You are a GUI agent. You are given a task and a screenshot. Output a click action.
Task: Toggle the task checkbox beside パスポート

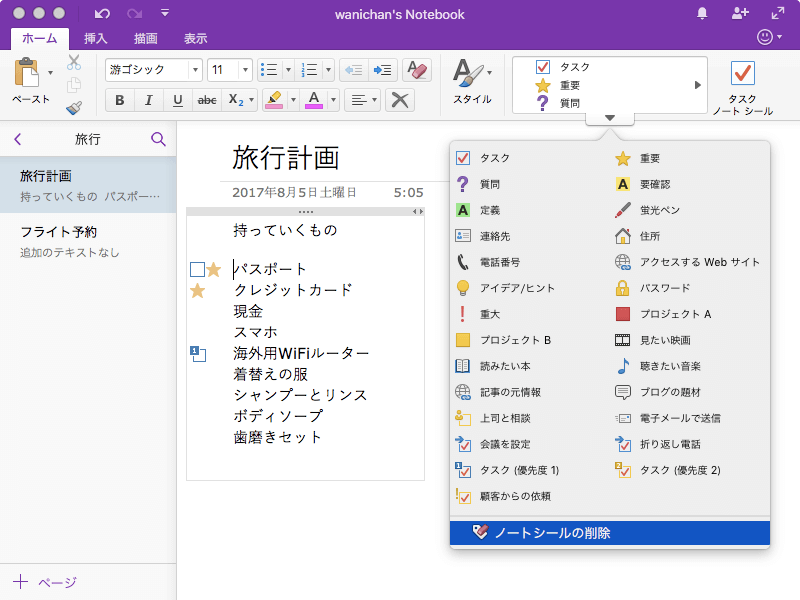197,269
